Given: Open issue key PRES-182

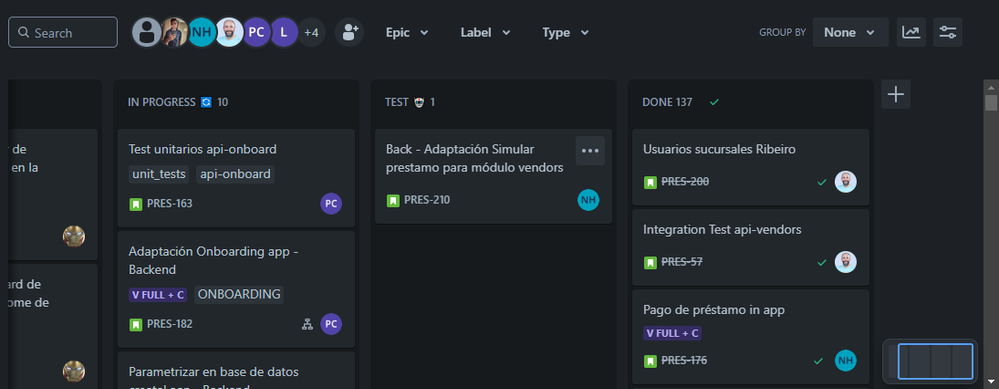Looking at the screenshot, I should click(169, 324).
